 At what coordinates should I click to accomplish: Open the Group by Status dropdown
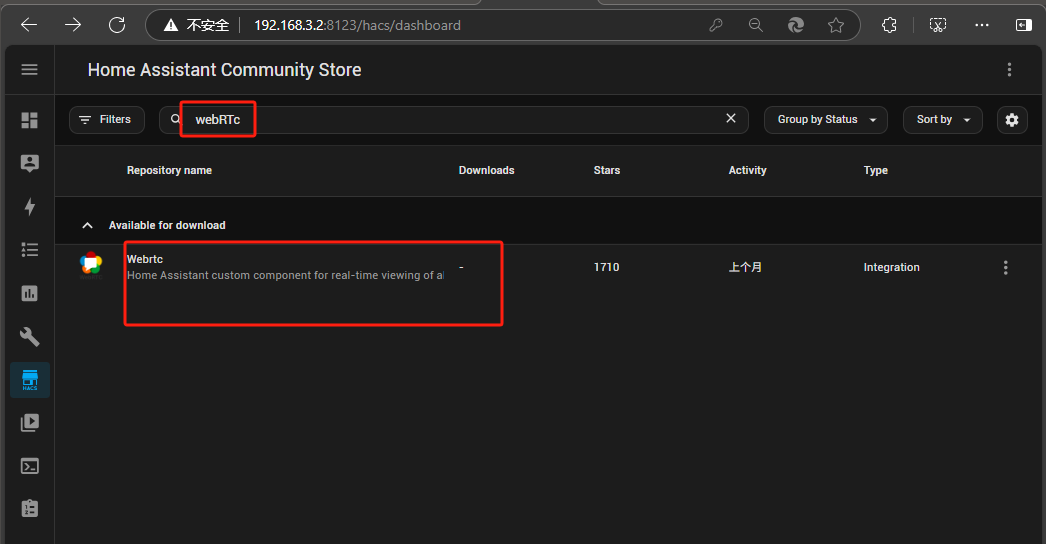pyautogui.click(x=825, y=120)
